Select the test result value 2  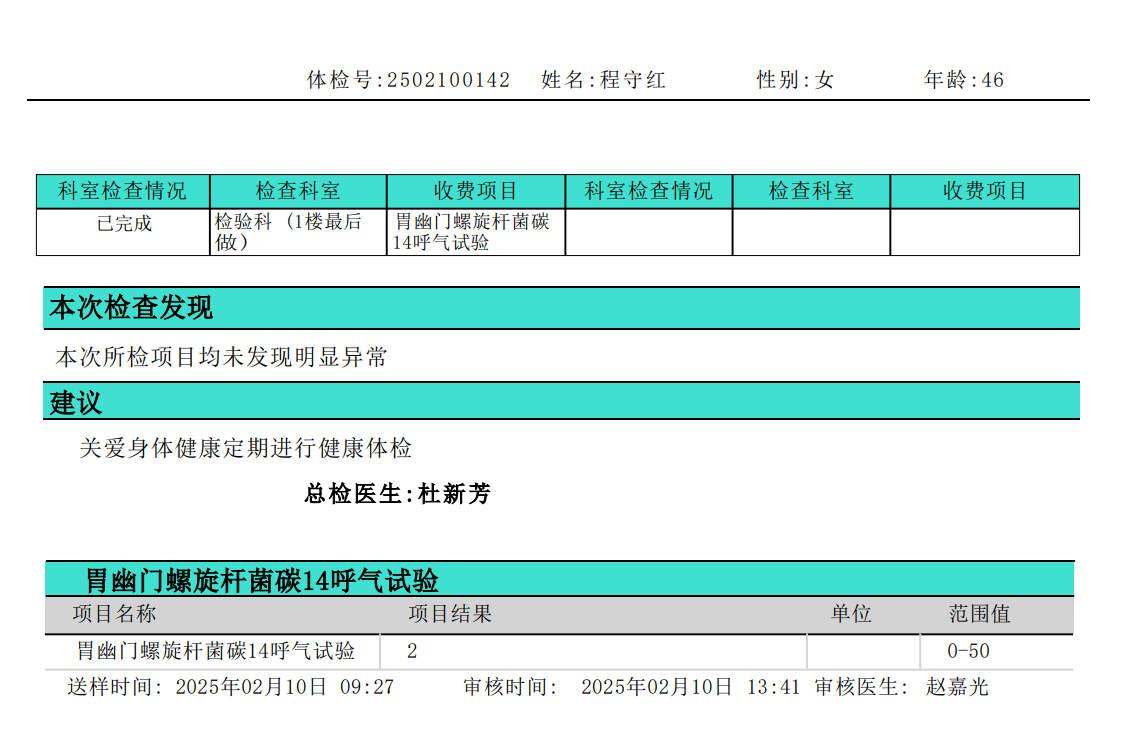(x=412, y=652)
